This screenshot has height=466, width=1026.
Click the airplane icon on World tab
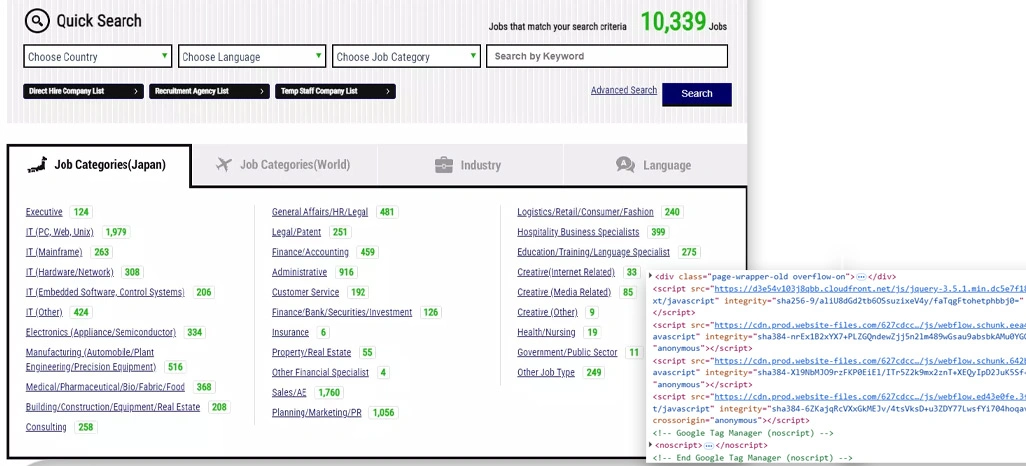(x=224, y=165)
